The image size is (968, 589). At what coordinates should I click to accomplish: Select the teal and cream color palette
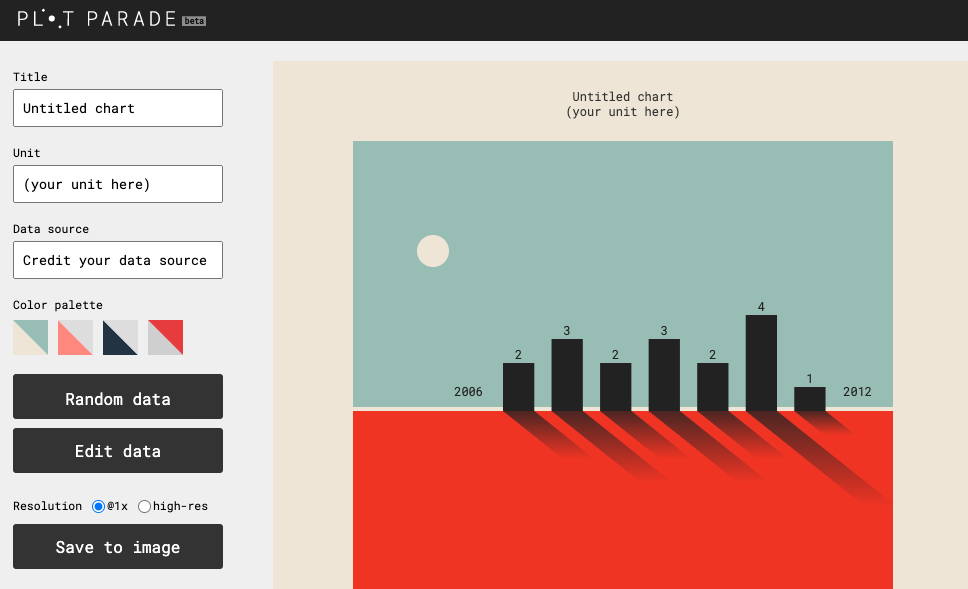(30, 337)
